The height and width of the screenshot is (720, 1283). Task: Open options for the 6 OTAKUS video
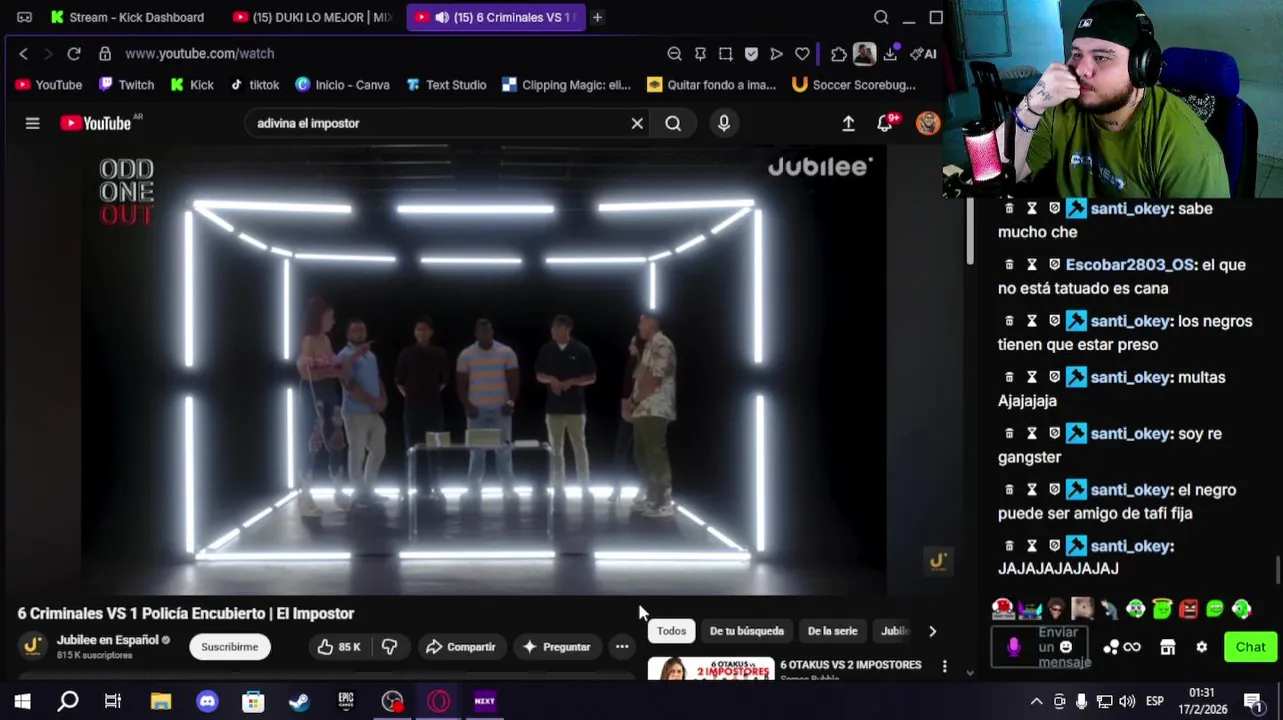pyautogui.click(x=944, y=665)
